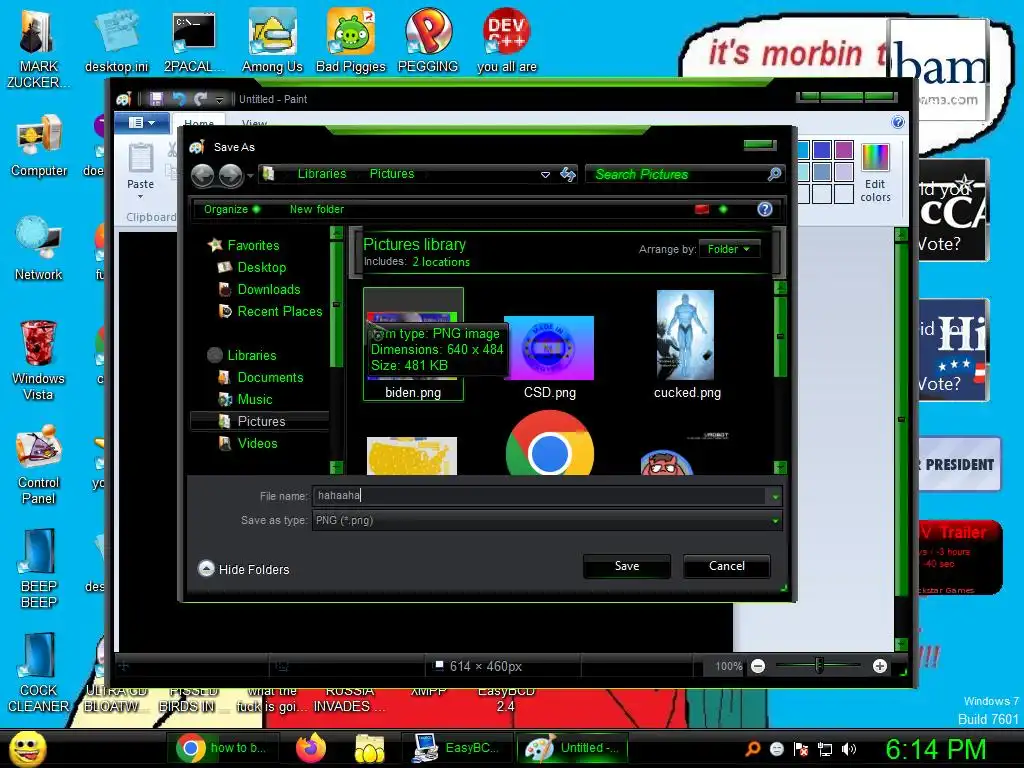
Task: Open the Videos library
Action: coord(257,443)
